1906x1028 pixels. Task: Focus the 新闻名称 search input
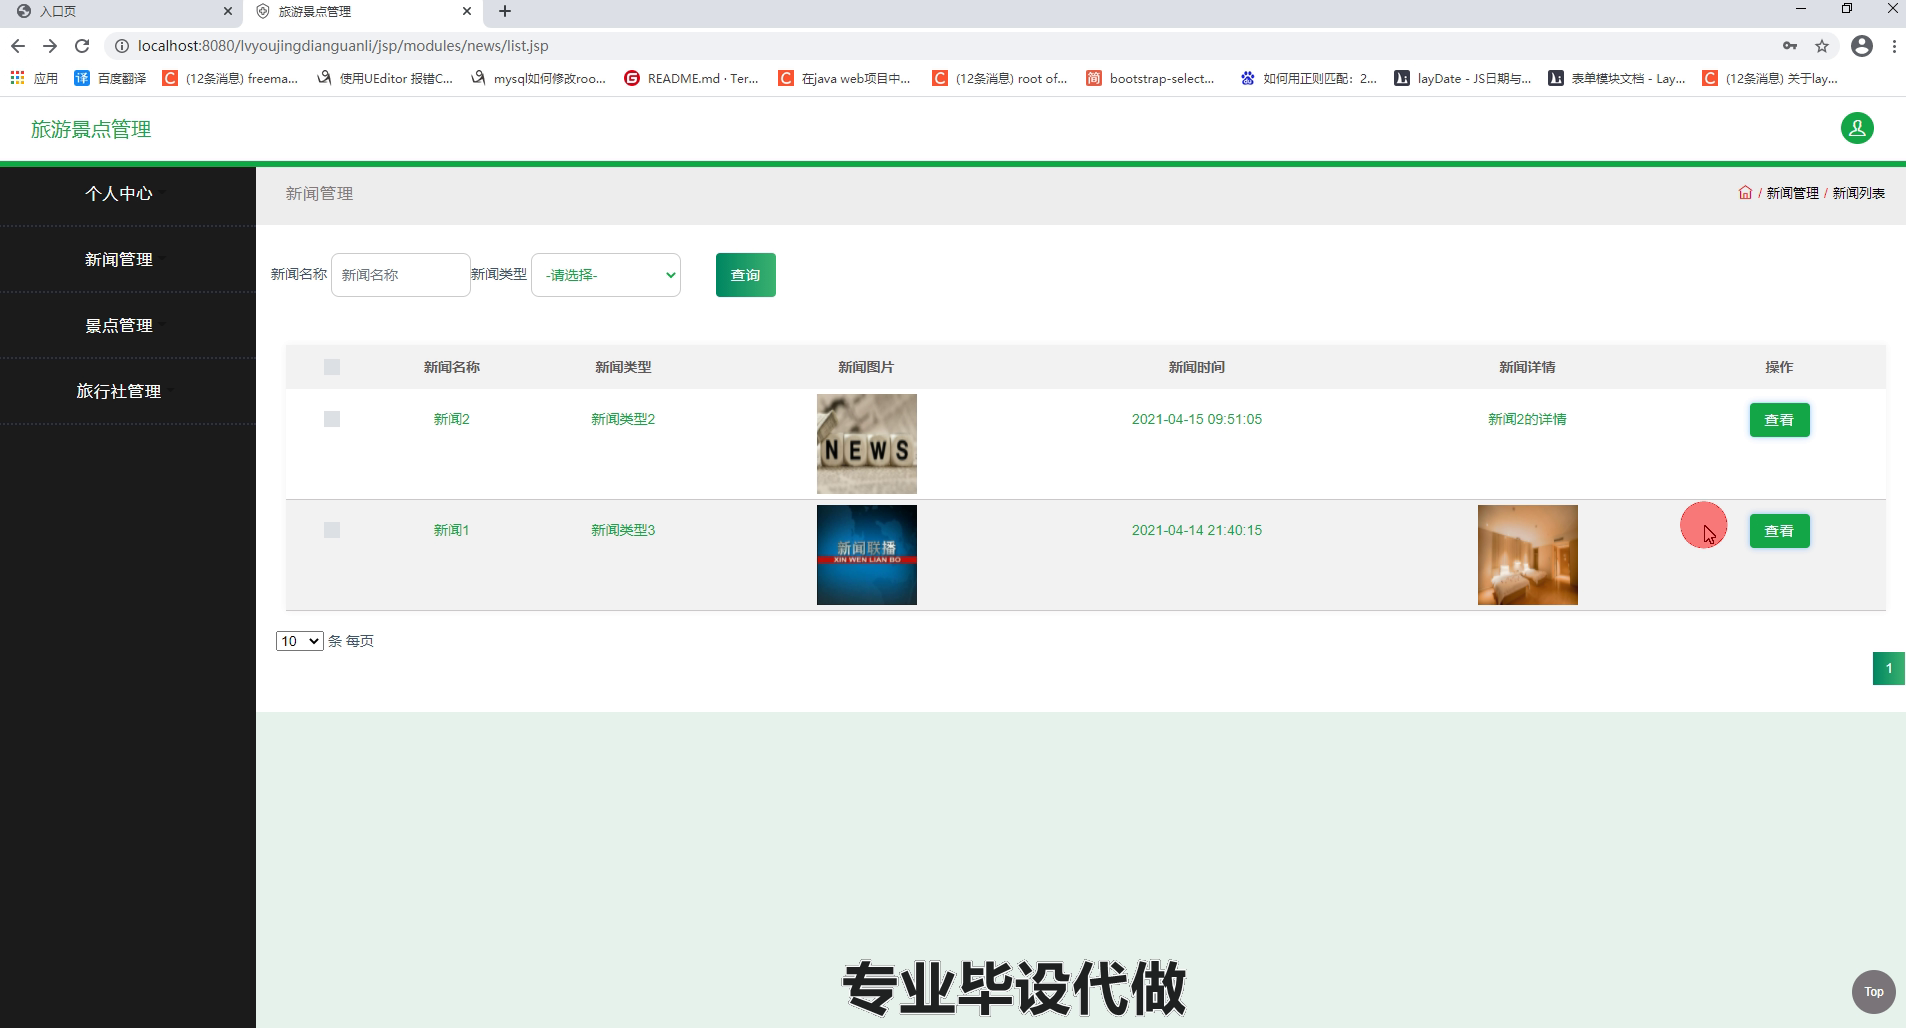[x=400, y=275]
